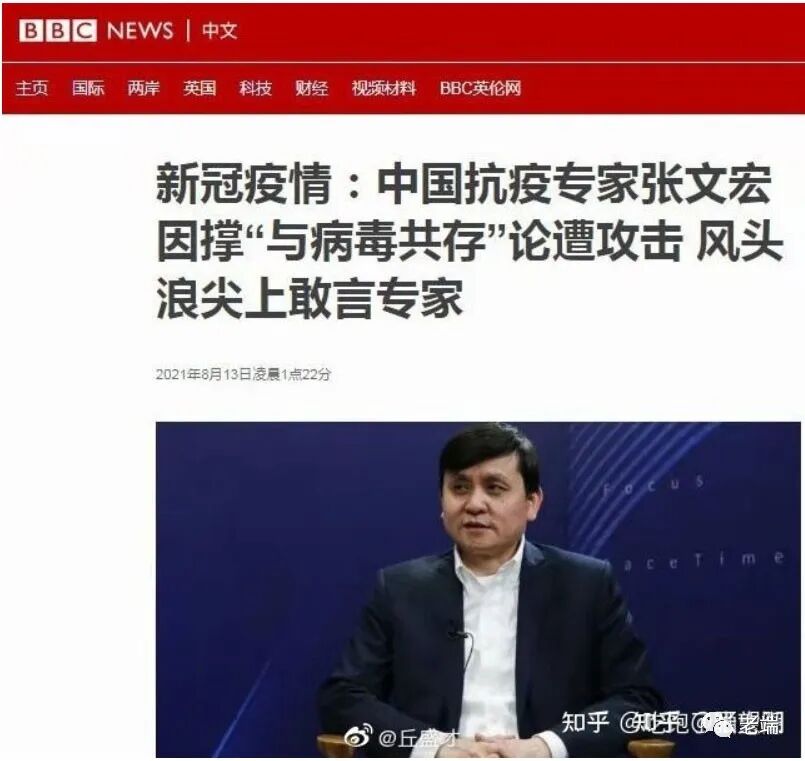Open the 中文 language label
This screenshot has width=805, height=761.
219,31
